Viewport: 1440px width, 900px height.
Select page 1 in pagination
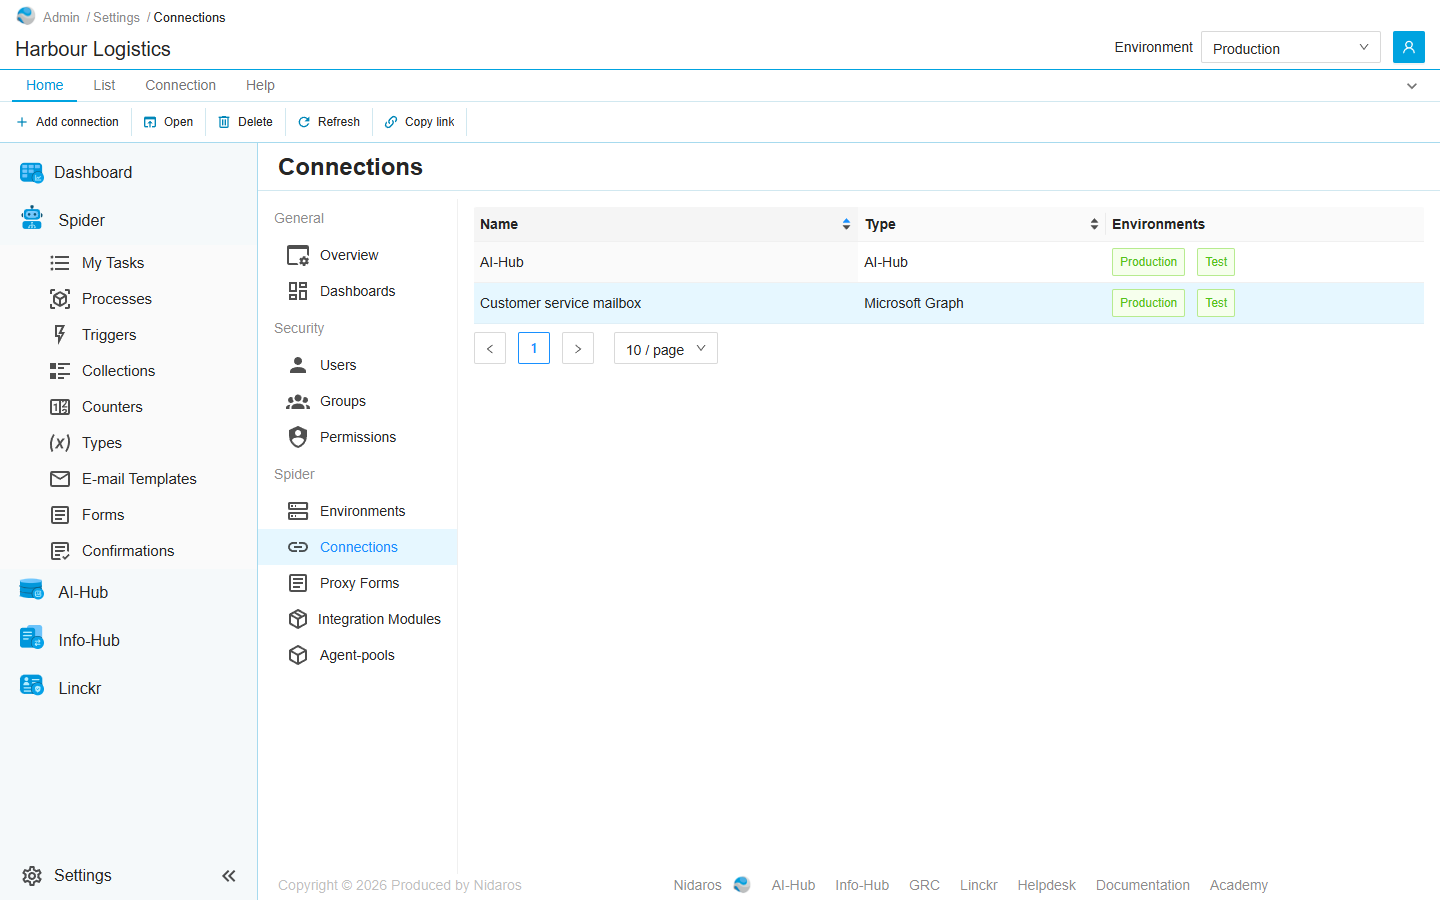point(534,348)
